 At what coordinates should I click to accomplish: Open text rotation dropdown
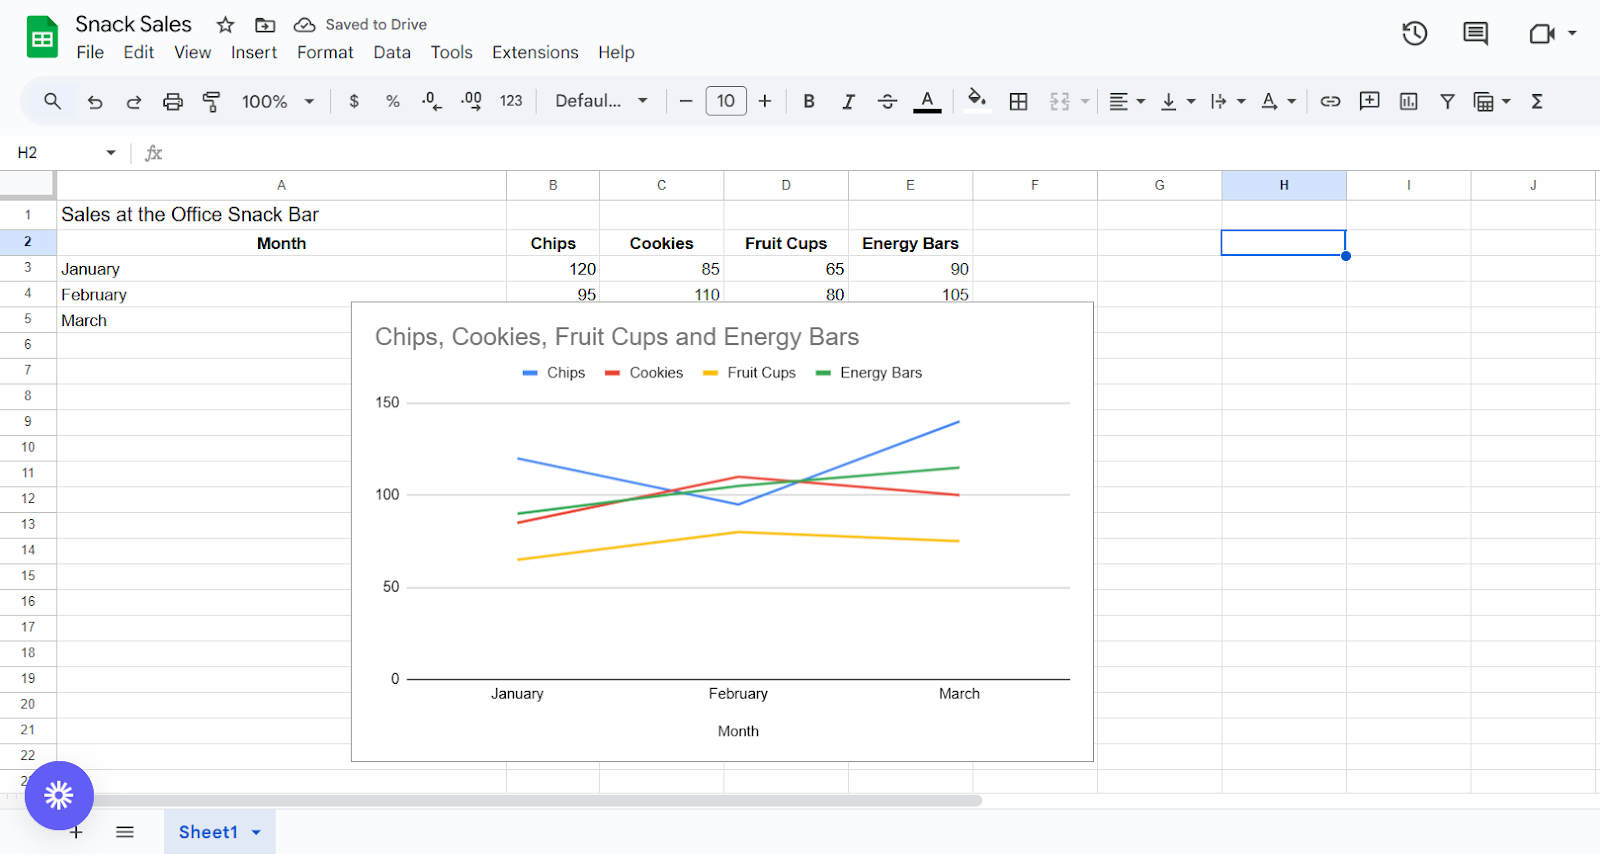pos(1278,101)
